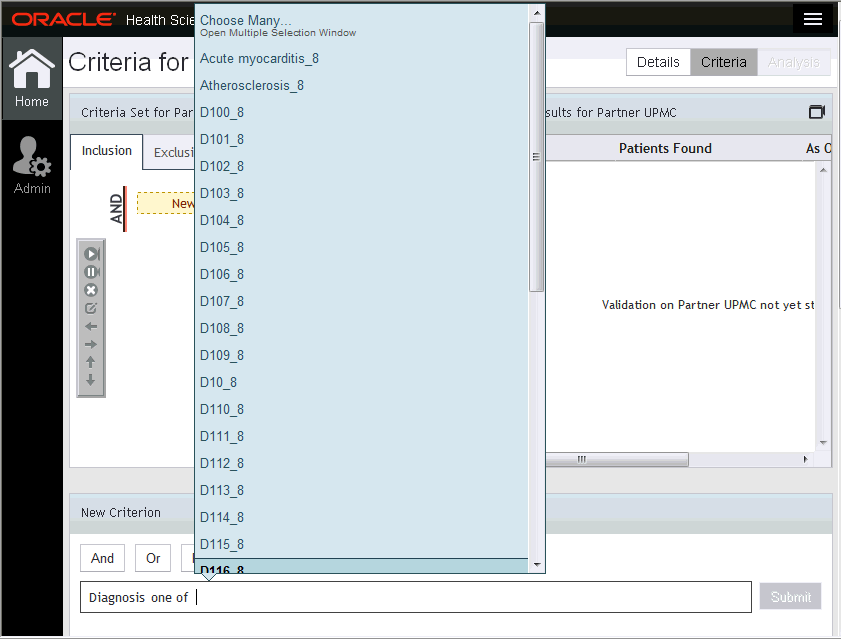Open the Choose Many selection window
The image size is (841, 639).
pos(362,25)
